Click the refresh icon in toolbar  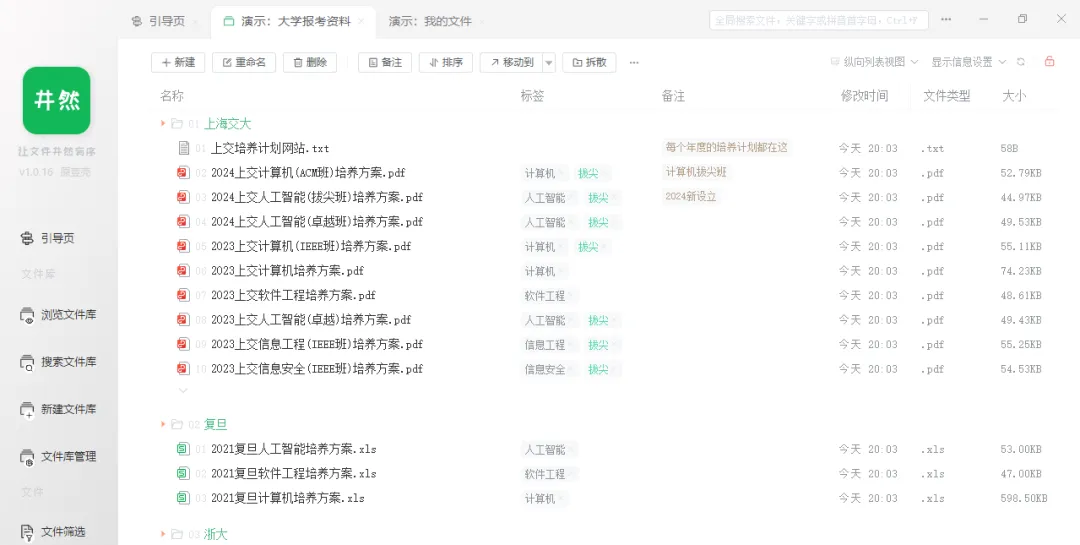1021,62
